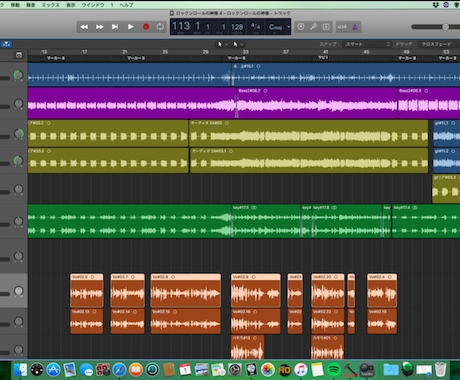
Task: Open Calendar from the Dock
Action: tap(185, 370)
